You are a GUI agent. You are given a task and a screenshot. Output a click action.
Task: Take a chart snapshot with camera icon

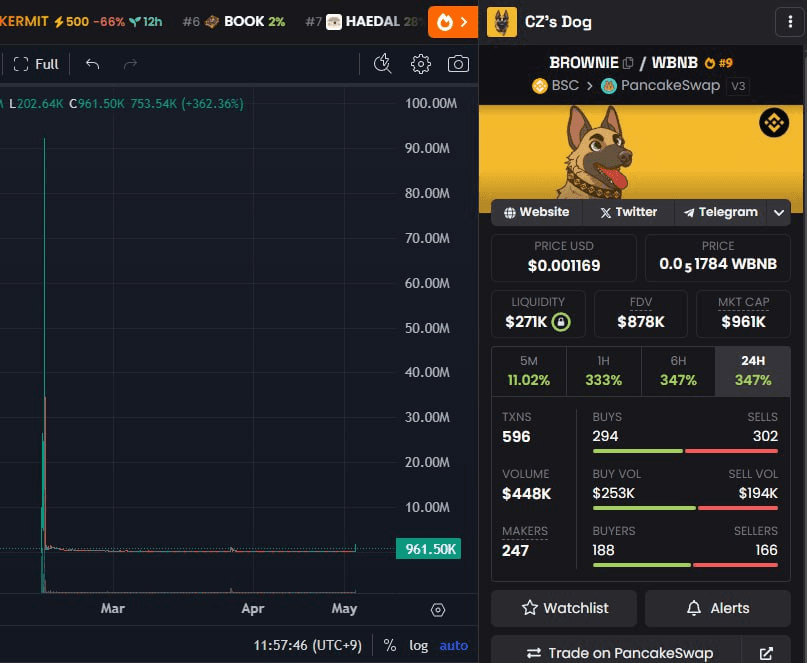pos(458,64)
